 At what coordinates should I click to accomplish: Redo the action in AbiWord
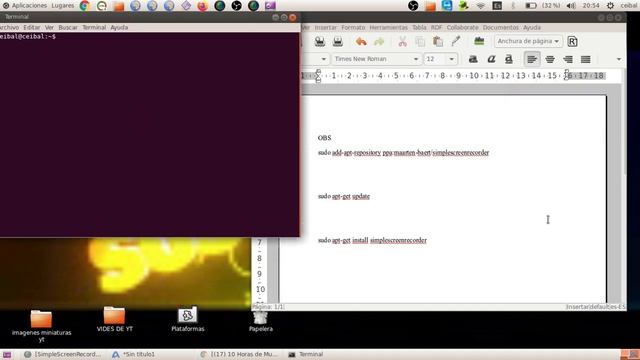tap(379, 41)
